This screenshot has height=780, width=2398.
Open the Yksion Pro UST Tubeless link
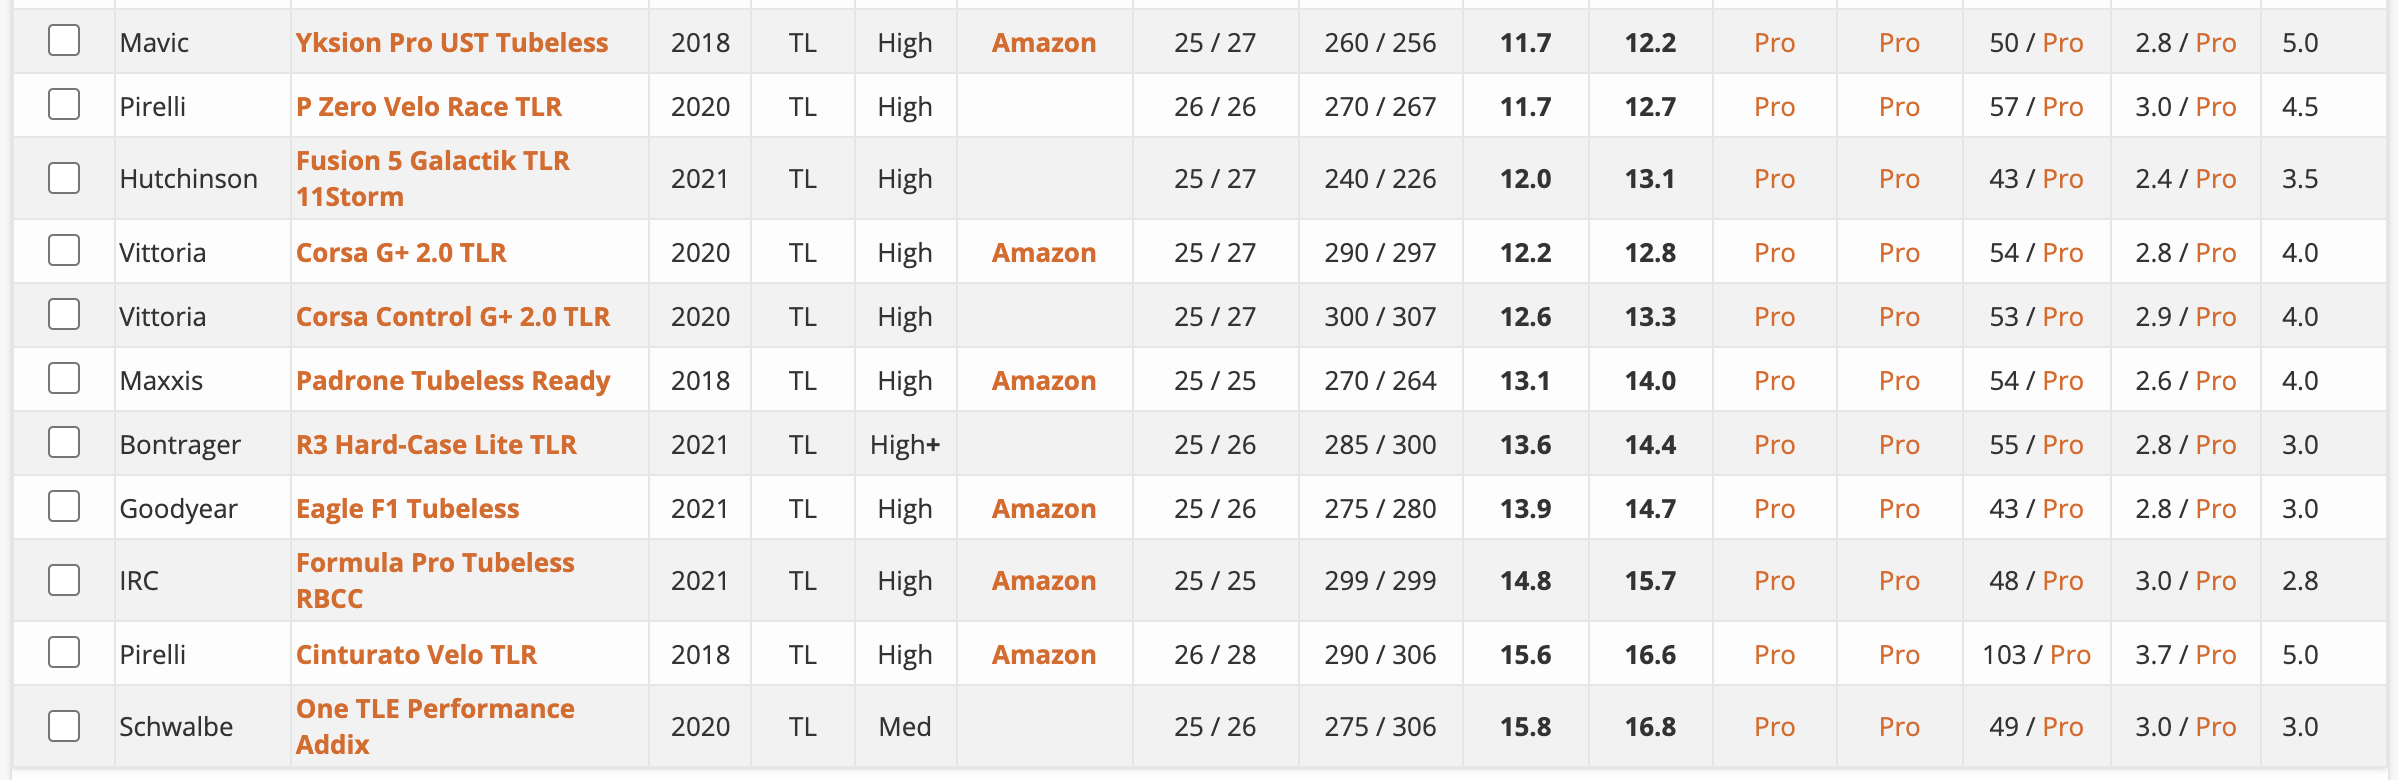pos(452,42)
